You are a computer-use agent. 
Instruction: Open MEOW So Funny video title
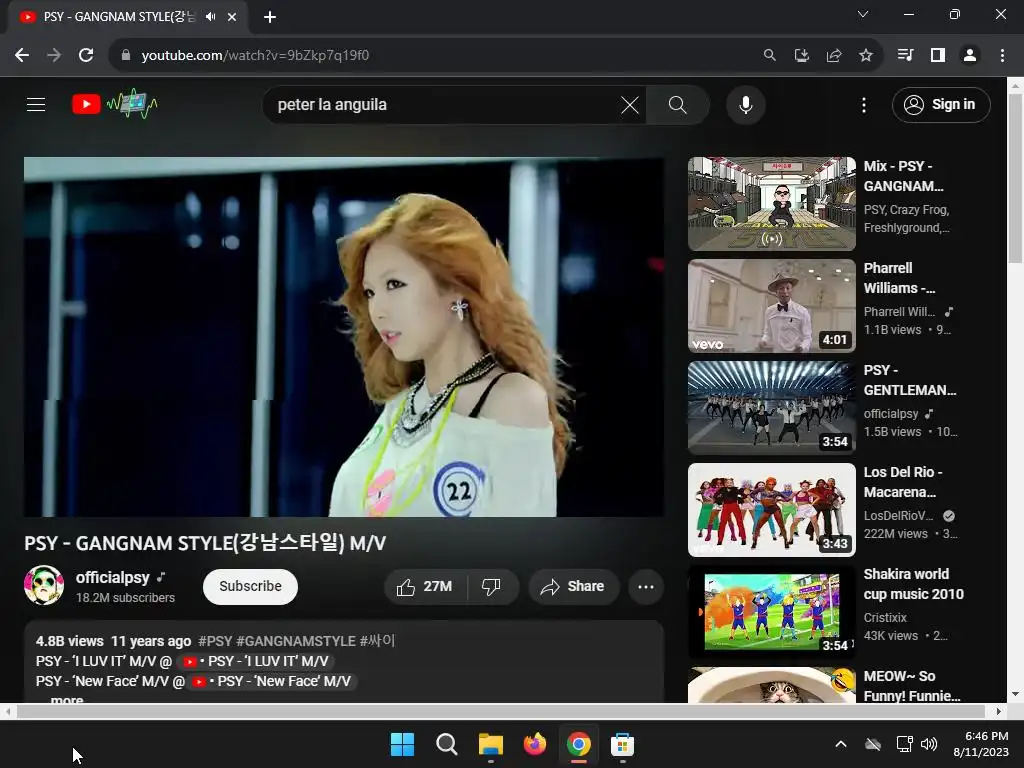(x=912, y=686)
